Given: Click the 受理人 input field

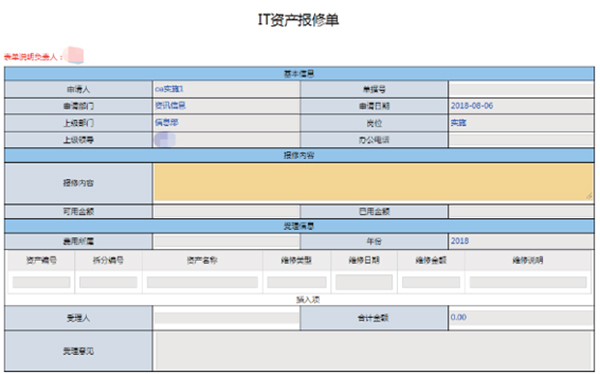Looking at the screenshot, I should [227, 318].
